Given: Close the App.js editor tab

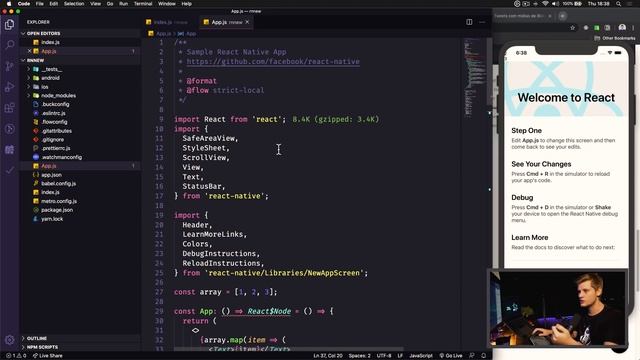Looking at the screenshot, I should click(247, 22).
